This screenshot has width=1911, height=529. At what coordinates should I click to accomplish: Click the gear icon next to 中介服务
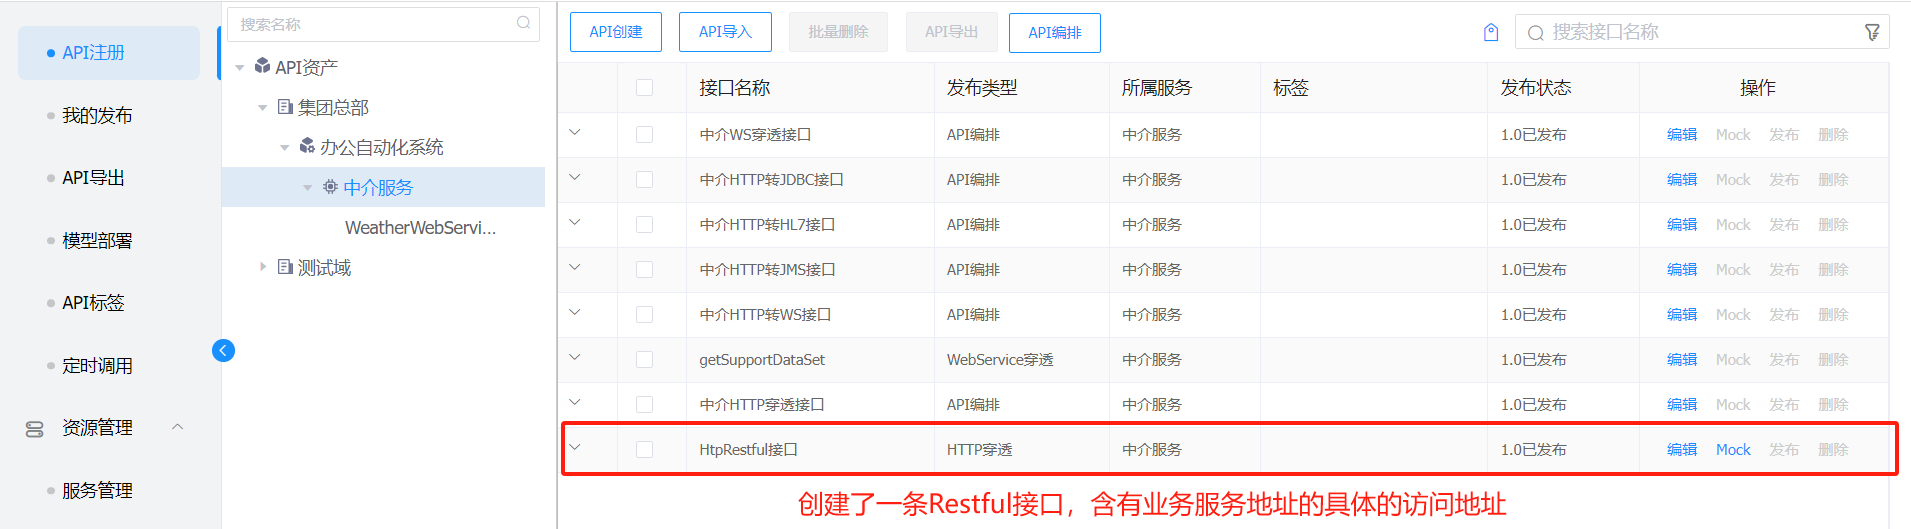[x=330, y=187]
